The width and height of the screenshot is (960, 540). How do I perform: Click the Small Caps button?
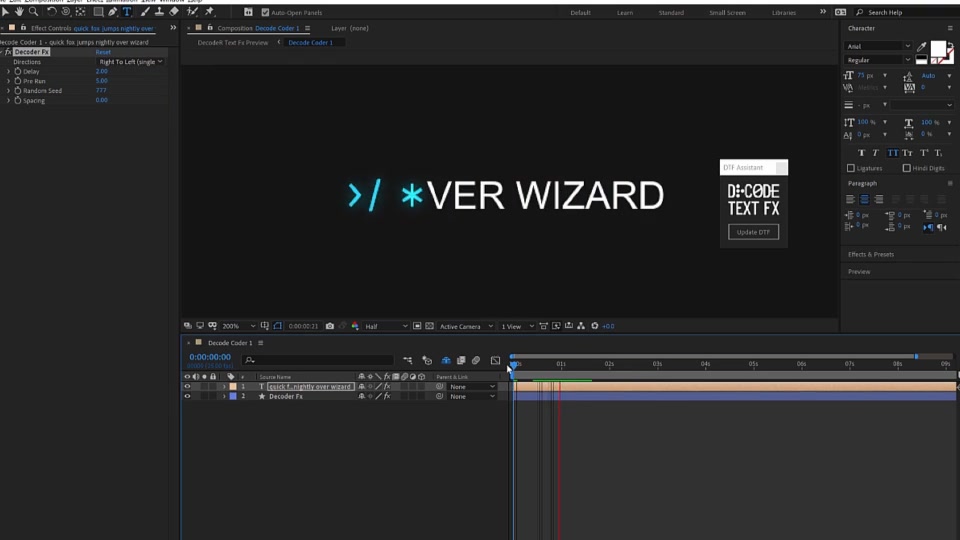[907, 153]
